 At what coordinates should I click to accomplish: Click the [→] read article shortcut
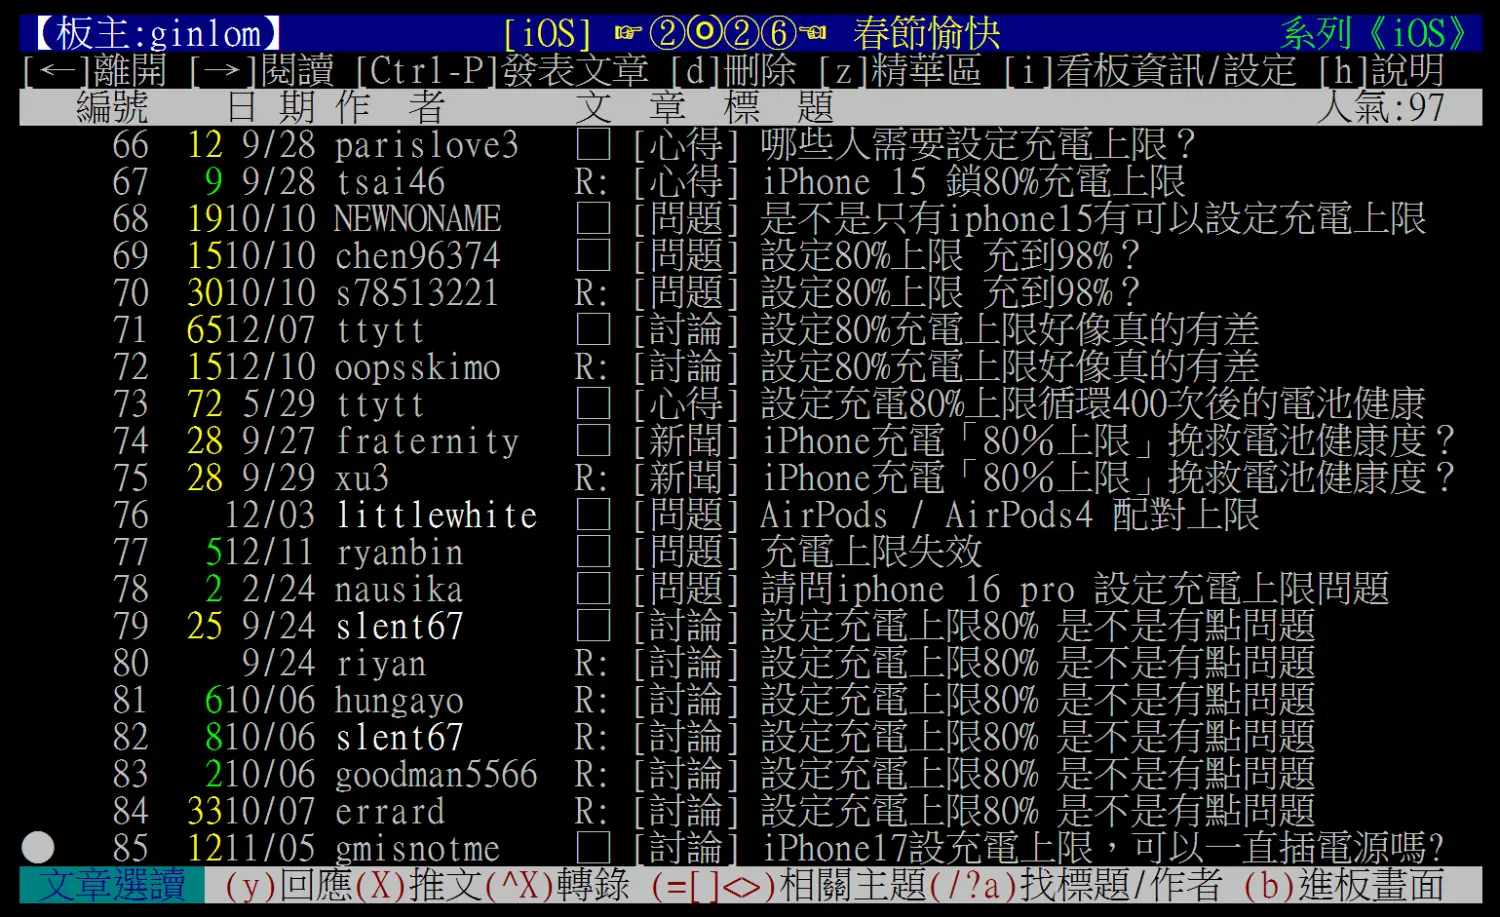coord(261,71)
